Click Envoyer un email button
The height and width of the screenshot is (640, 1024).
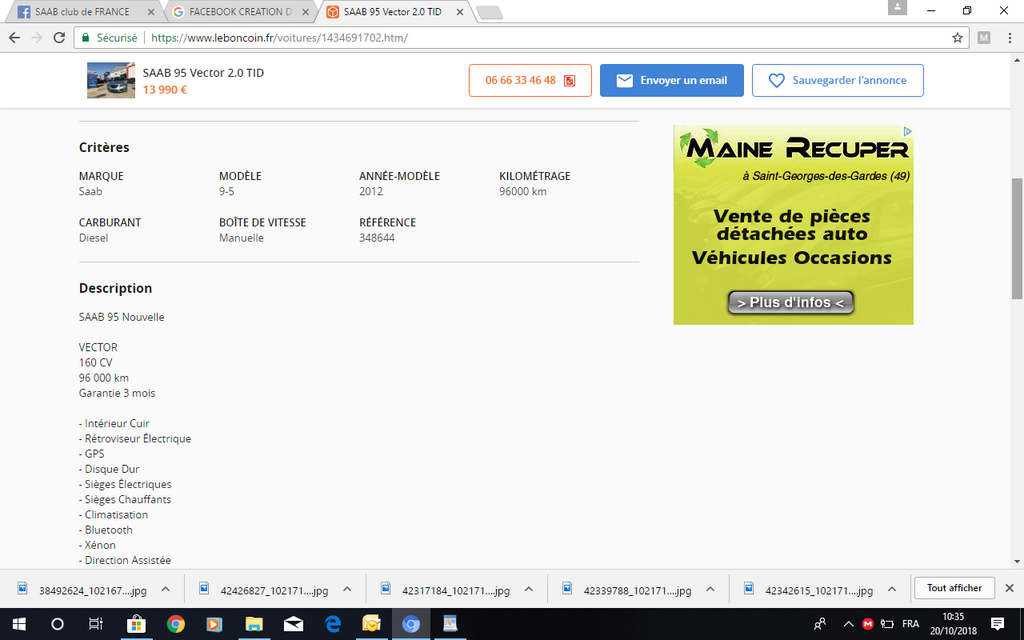click(x=671, y=80)
